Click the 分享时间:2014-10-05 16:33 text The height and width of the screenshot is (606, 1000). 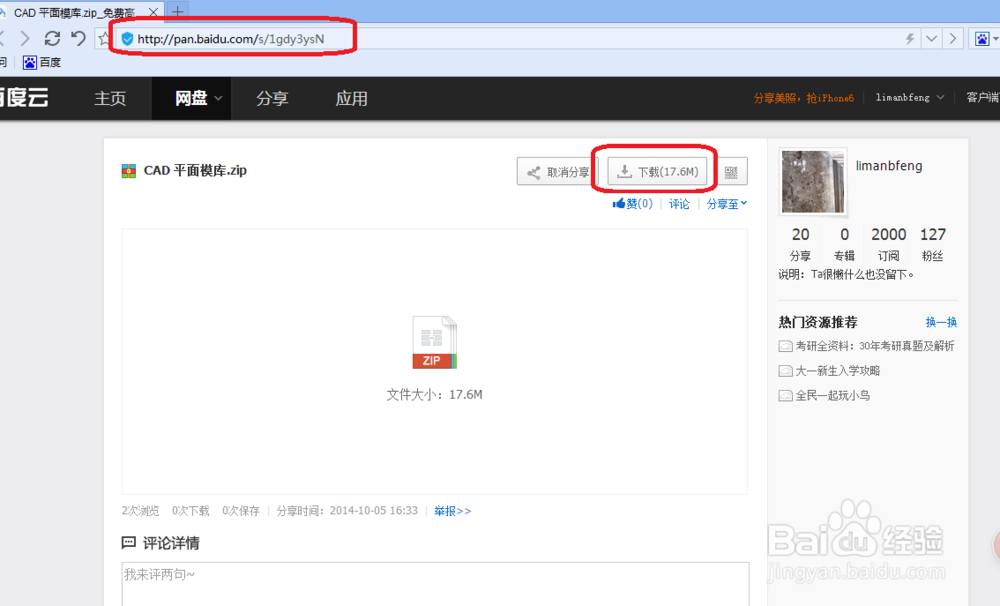347,511
